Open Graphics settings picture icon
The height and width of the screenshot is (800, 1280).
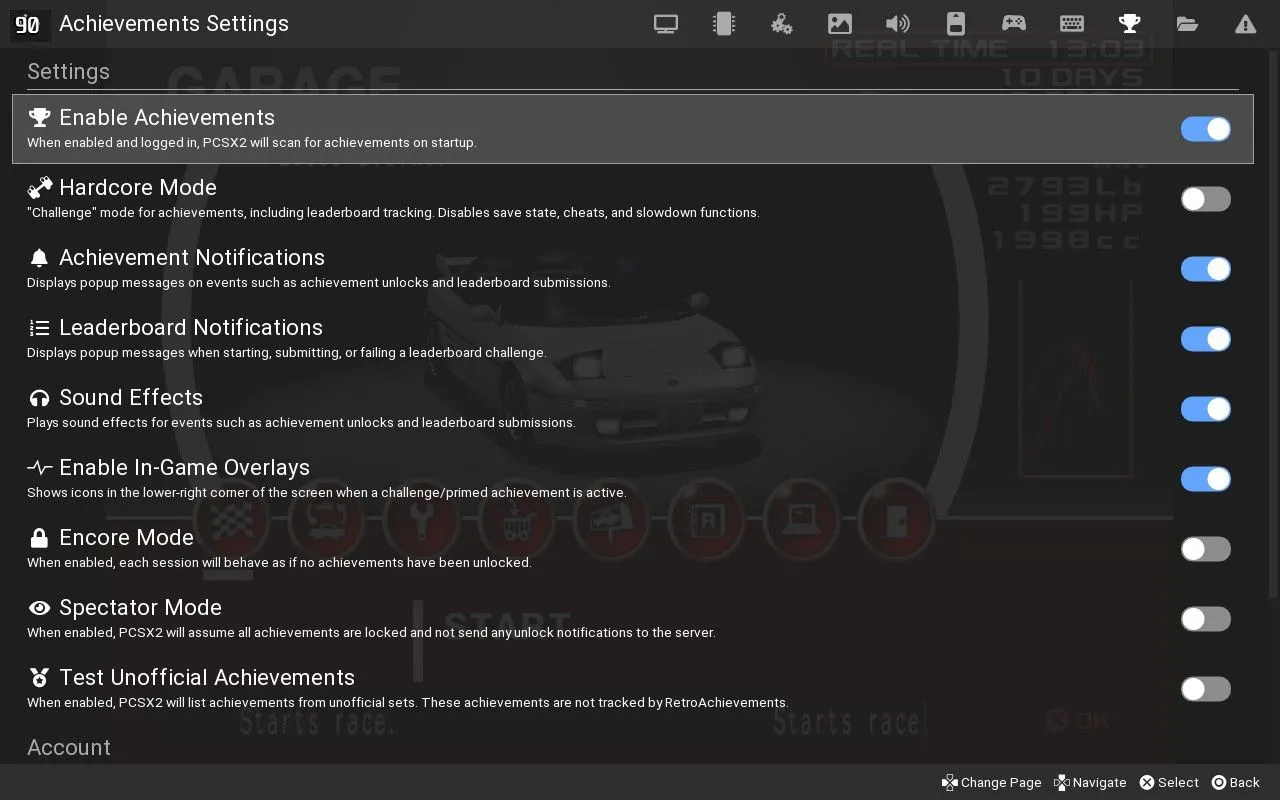[840, 24]
